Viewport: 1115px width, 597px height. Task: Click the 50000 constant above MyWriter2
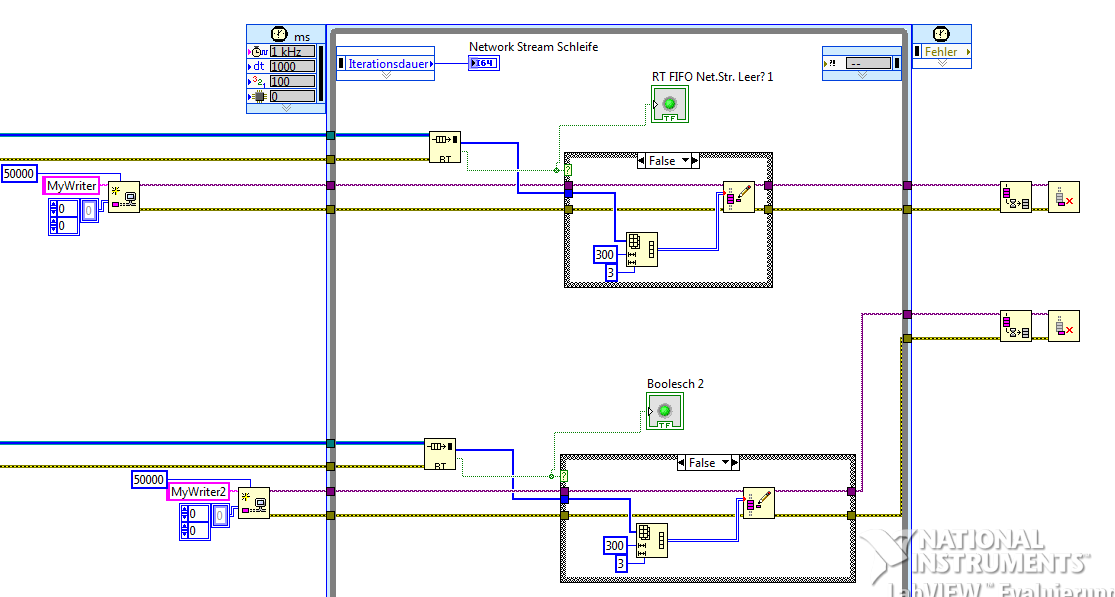point(149,479)
